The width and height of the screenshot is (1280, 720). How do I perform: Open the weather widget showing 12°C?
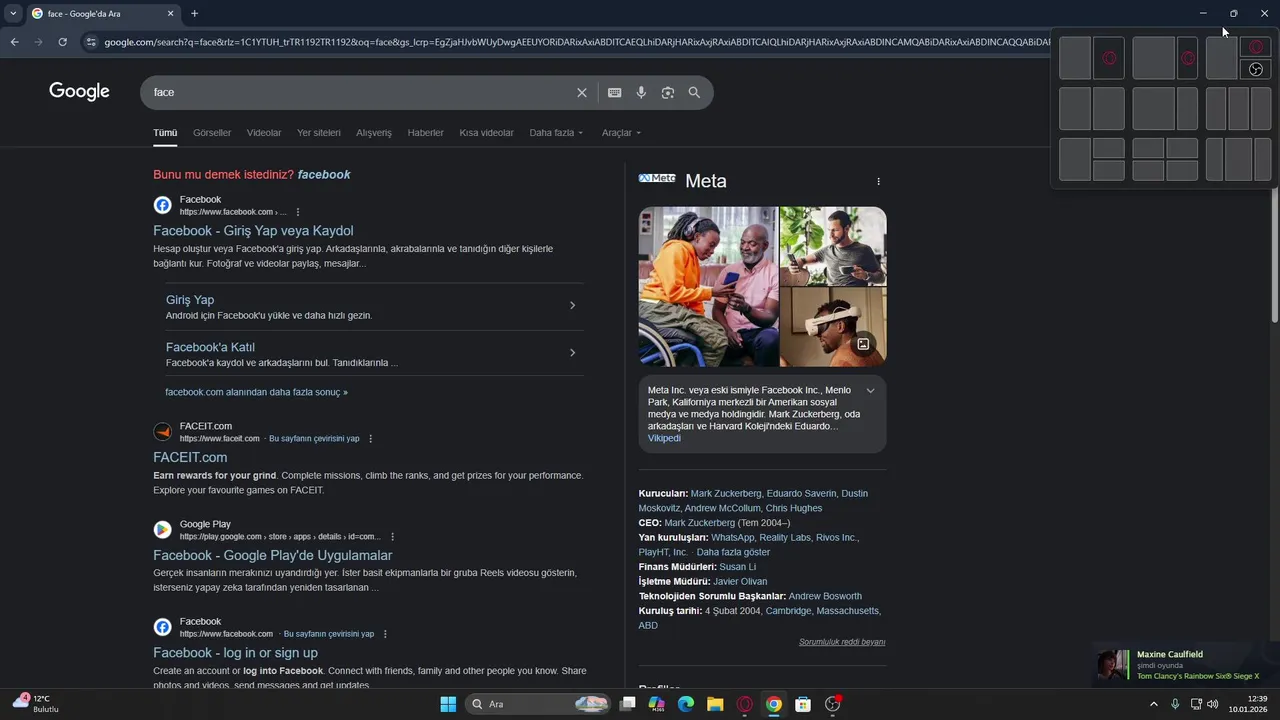pyautogui.click(x=36, y=703)
